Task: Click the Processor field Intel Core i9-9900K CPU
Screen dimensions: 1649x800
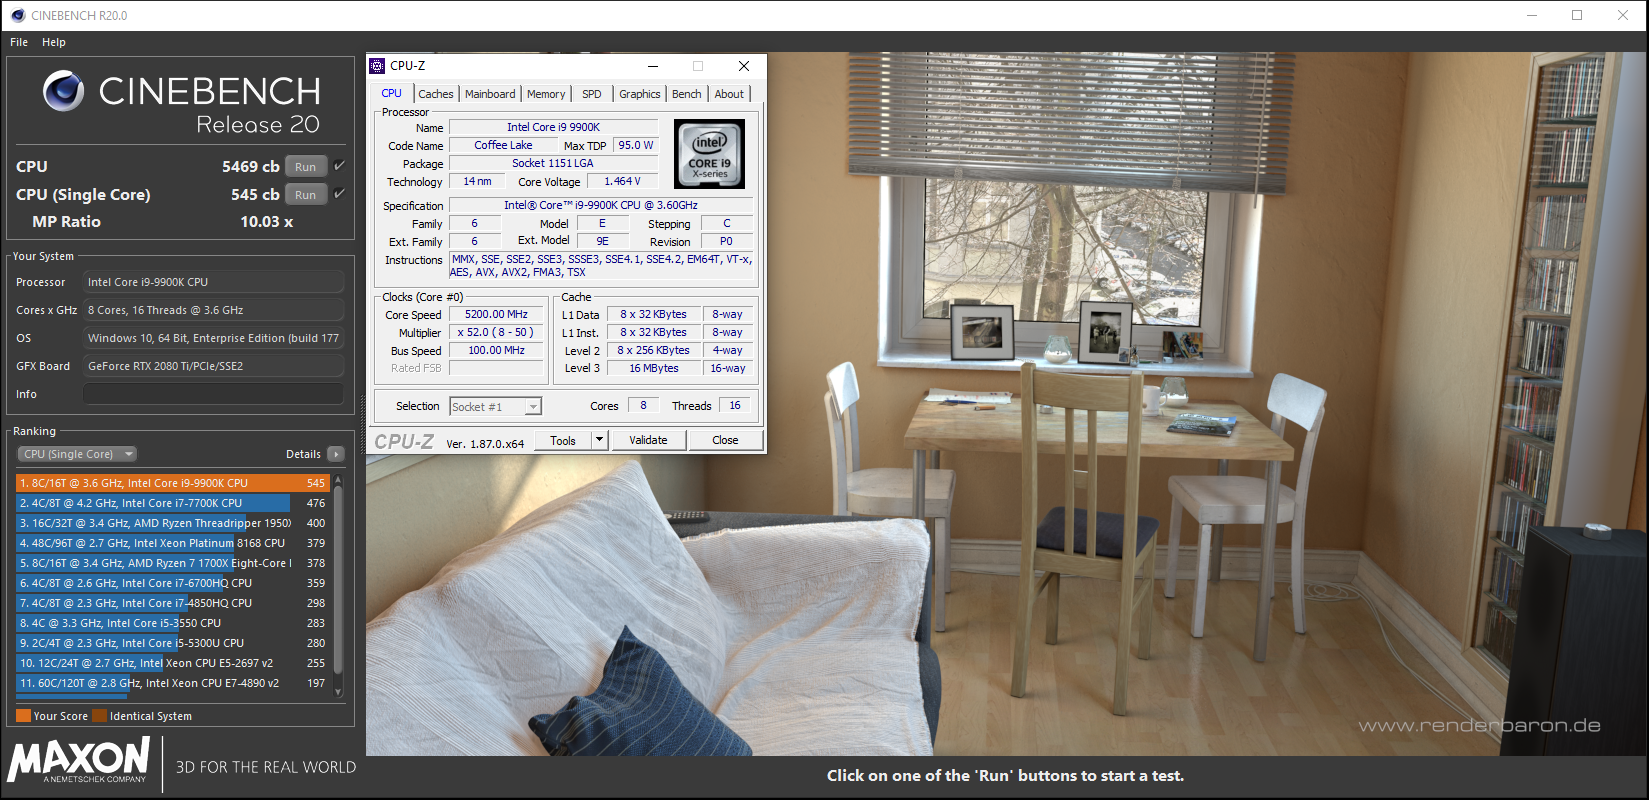Action: (x=213, y=282)
